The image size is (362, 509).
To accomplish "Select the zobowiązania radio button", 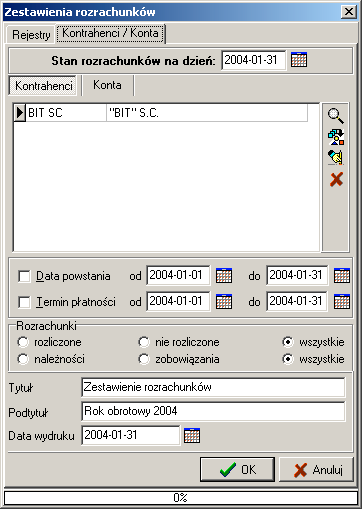I will point(144,359).
